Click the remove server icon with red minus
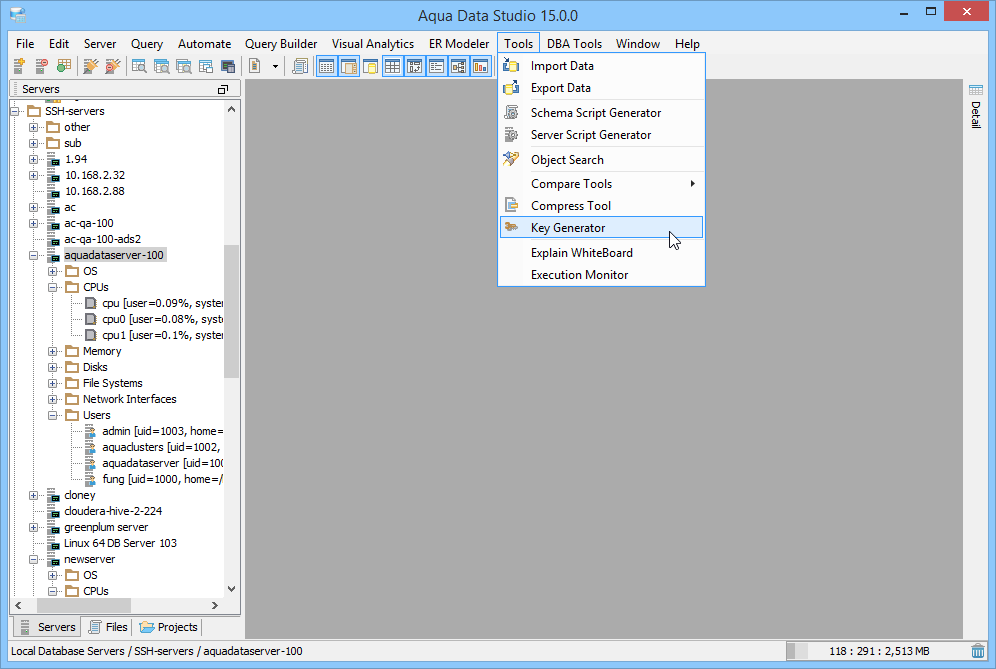Screen dimensions: 996x669 pos(41,65)
